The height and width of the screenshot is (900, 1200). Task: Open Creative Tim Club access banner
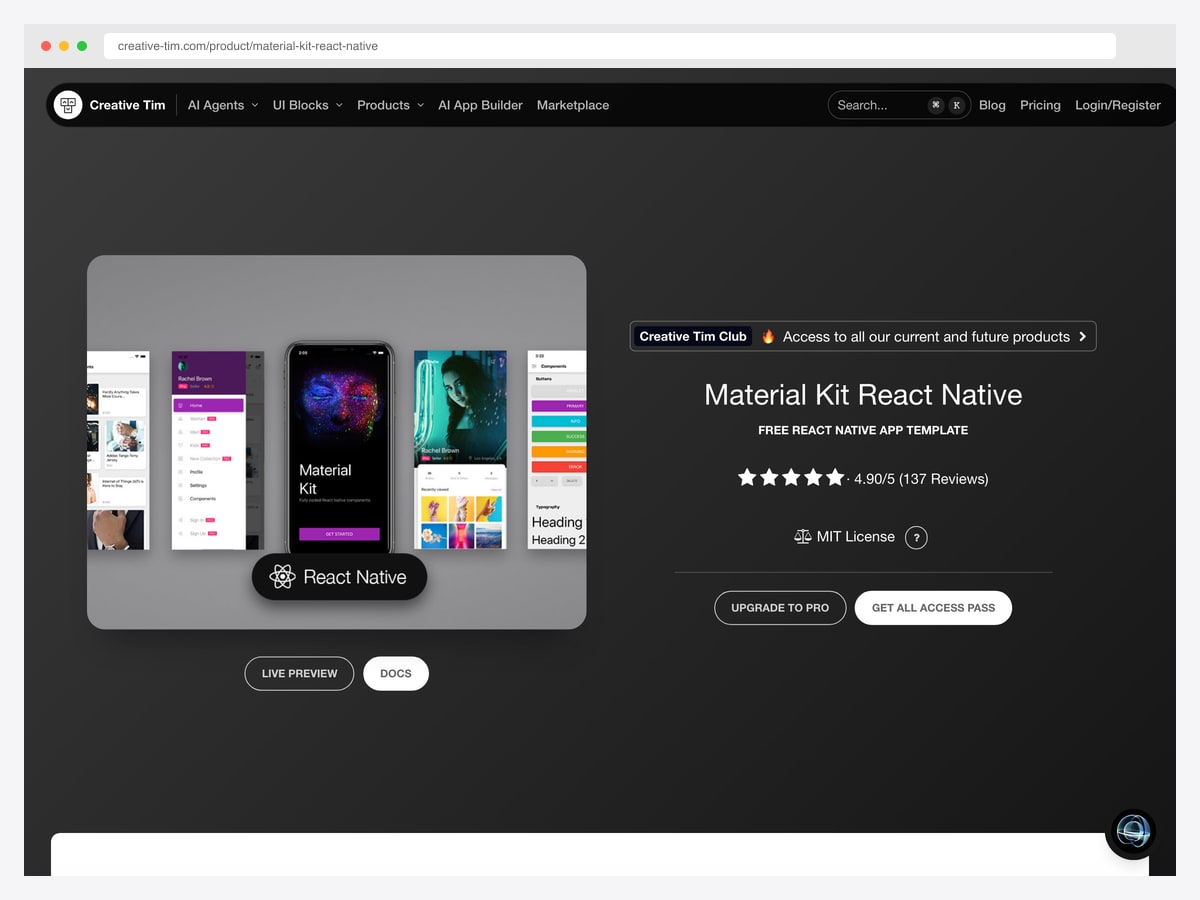pyautogui.click(x=863, y=336)
